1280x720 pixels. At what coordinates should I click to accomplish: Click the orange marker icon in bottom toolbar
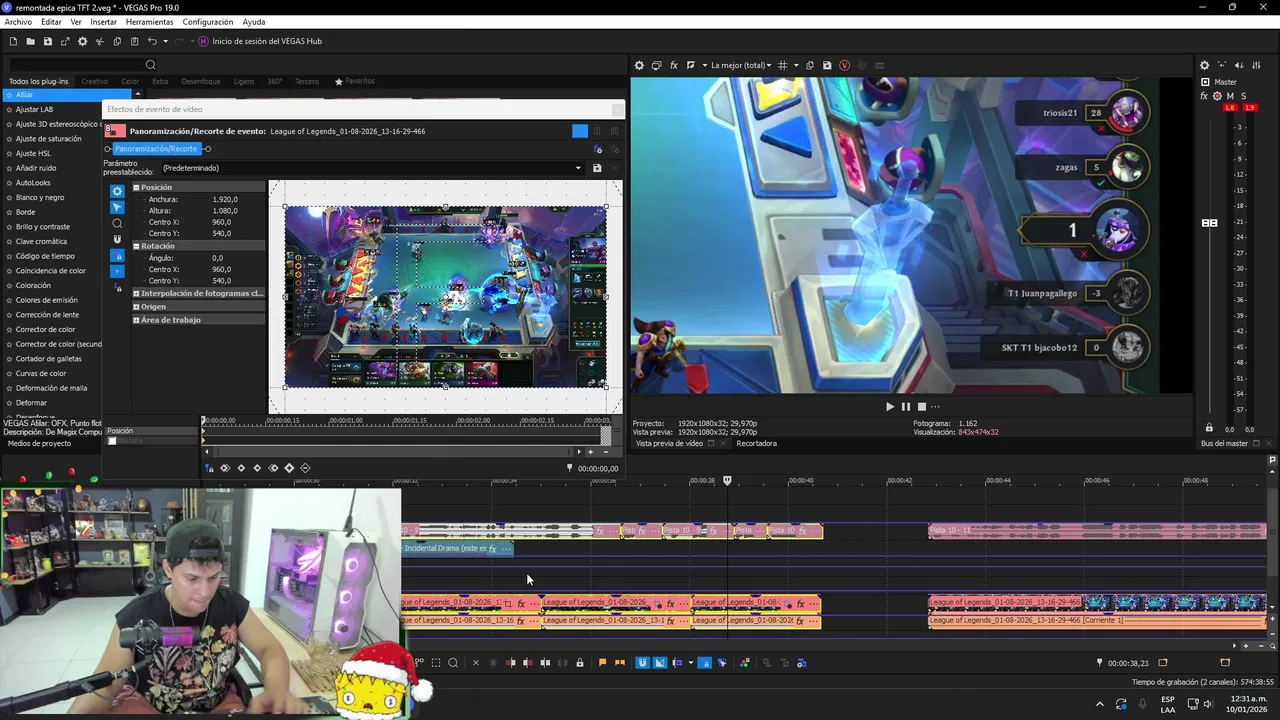(602, 662)
